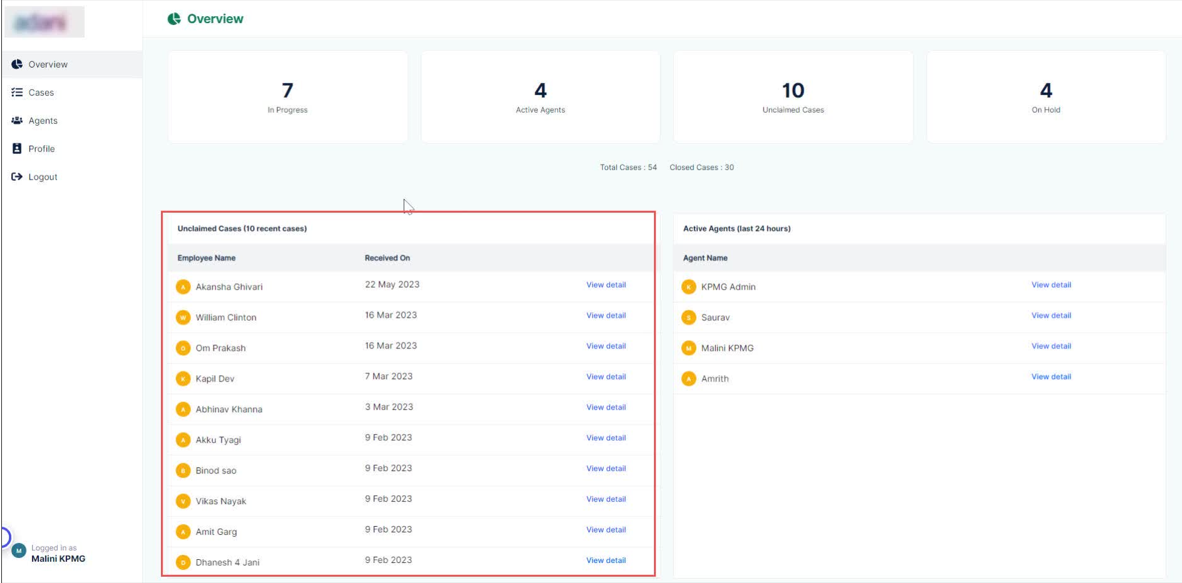Click the Cases list icon in sidebar
1182x583 pixels.
(x=17, y=93)
